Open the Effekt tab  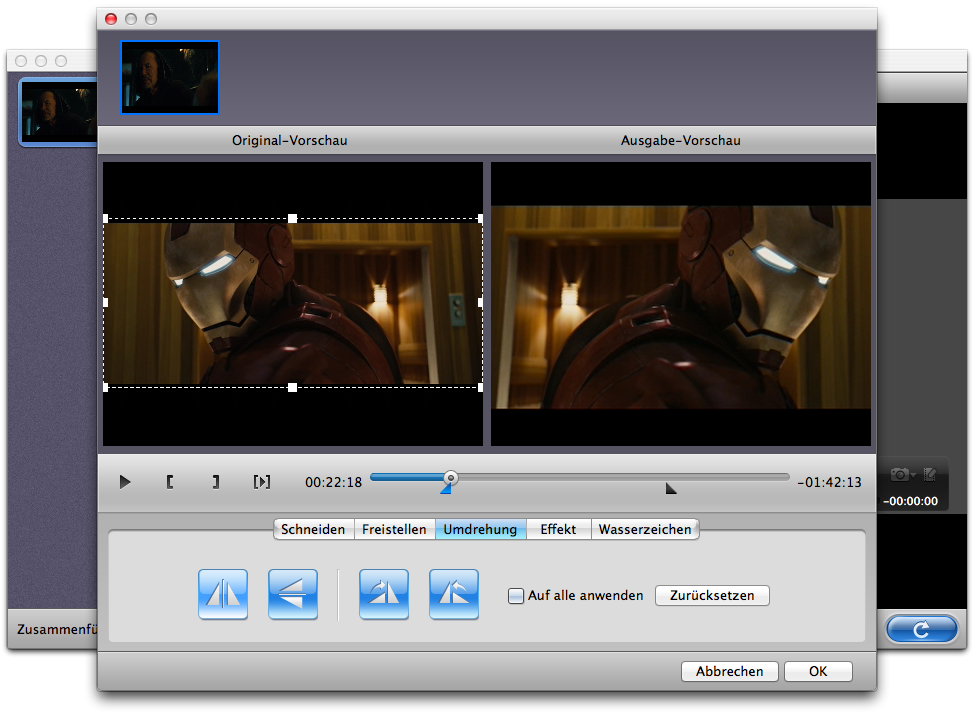point(558,530)
